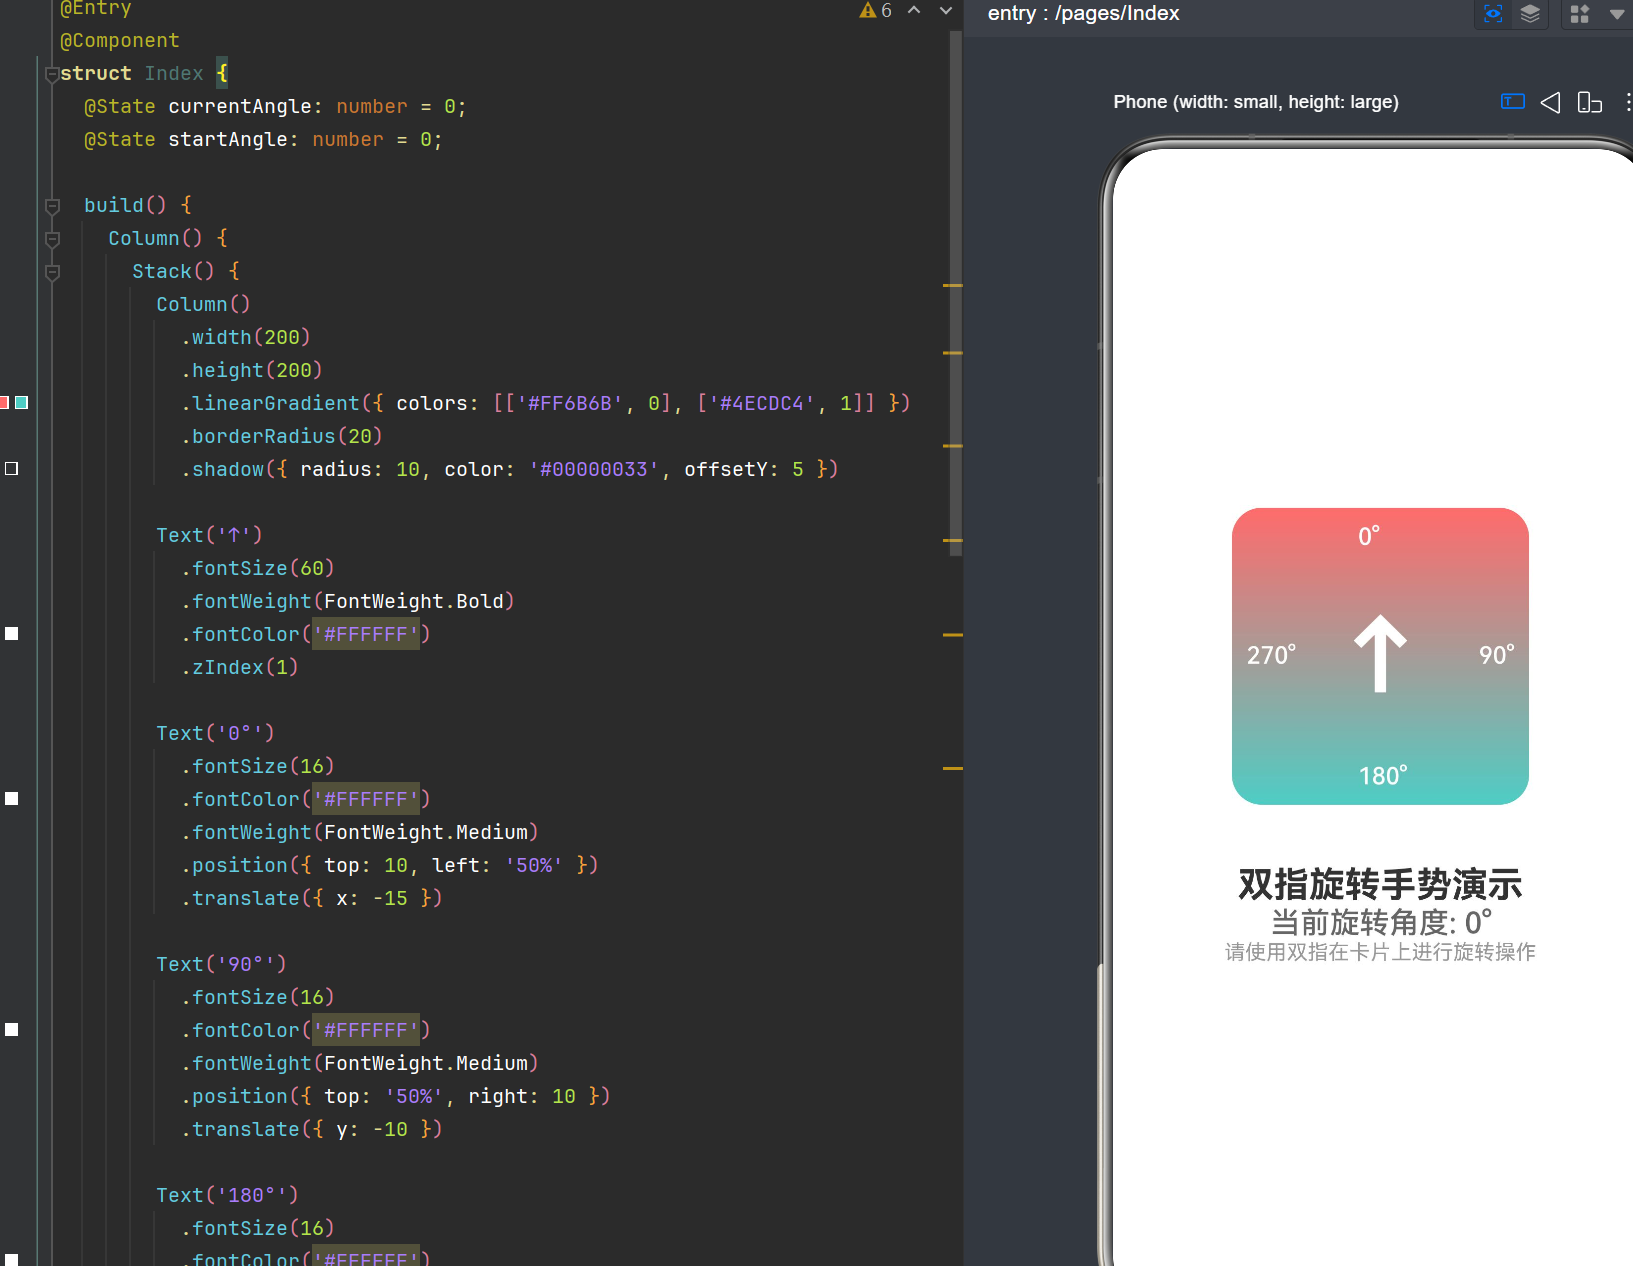This screenshot has width=1633, height=1266.
Task: Click the .width(200) code line
Action: tap(245, 338)
